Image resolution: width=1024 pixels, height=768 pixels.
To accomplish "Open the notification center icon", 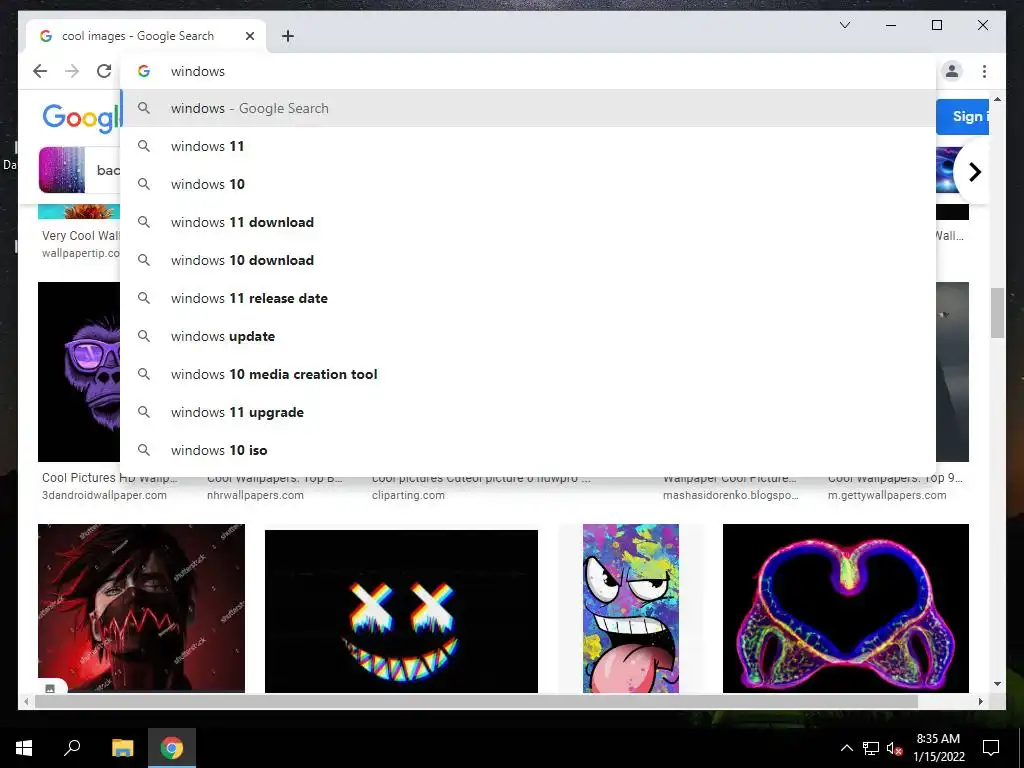I will tap(991, 748).
